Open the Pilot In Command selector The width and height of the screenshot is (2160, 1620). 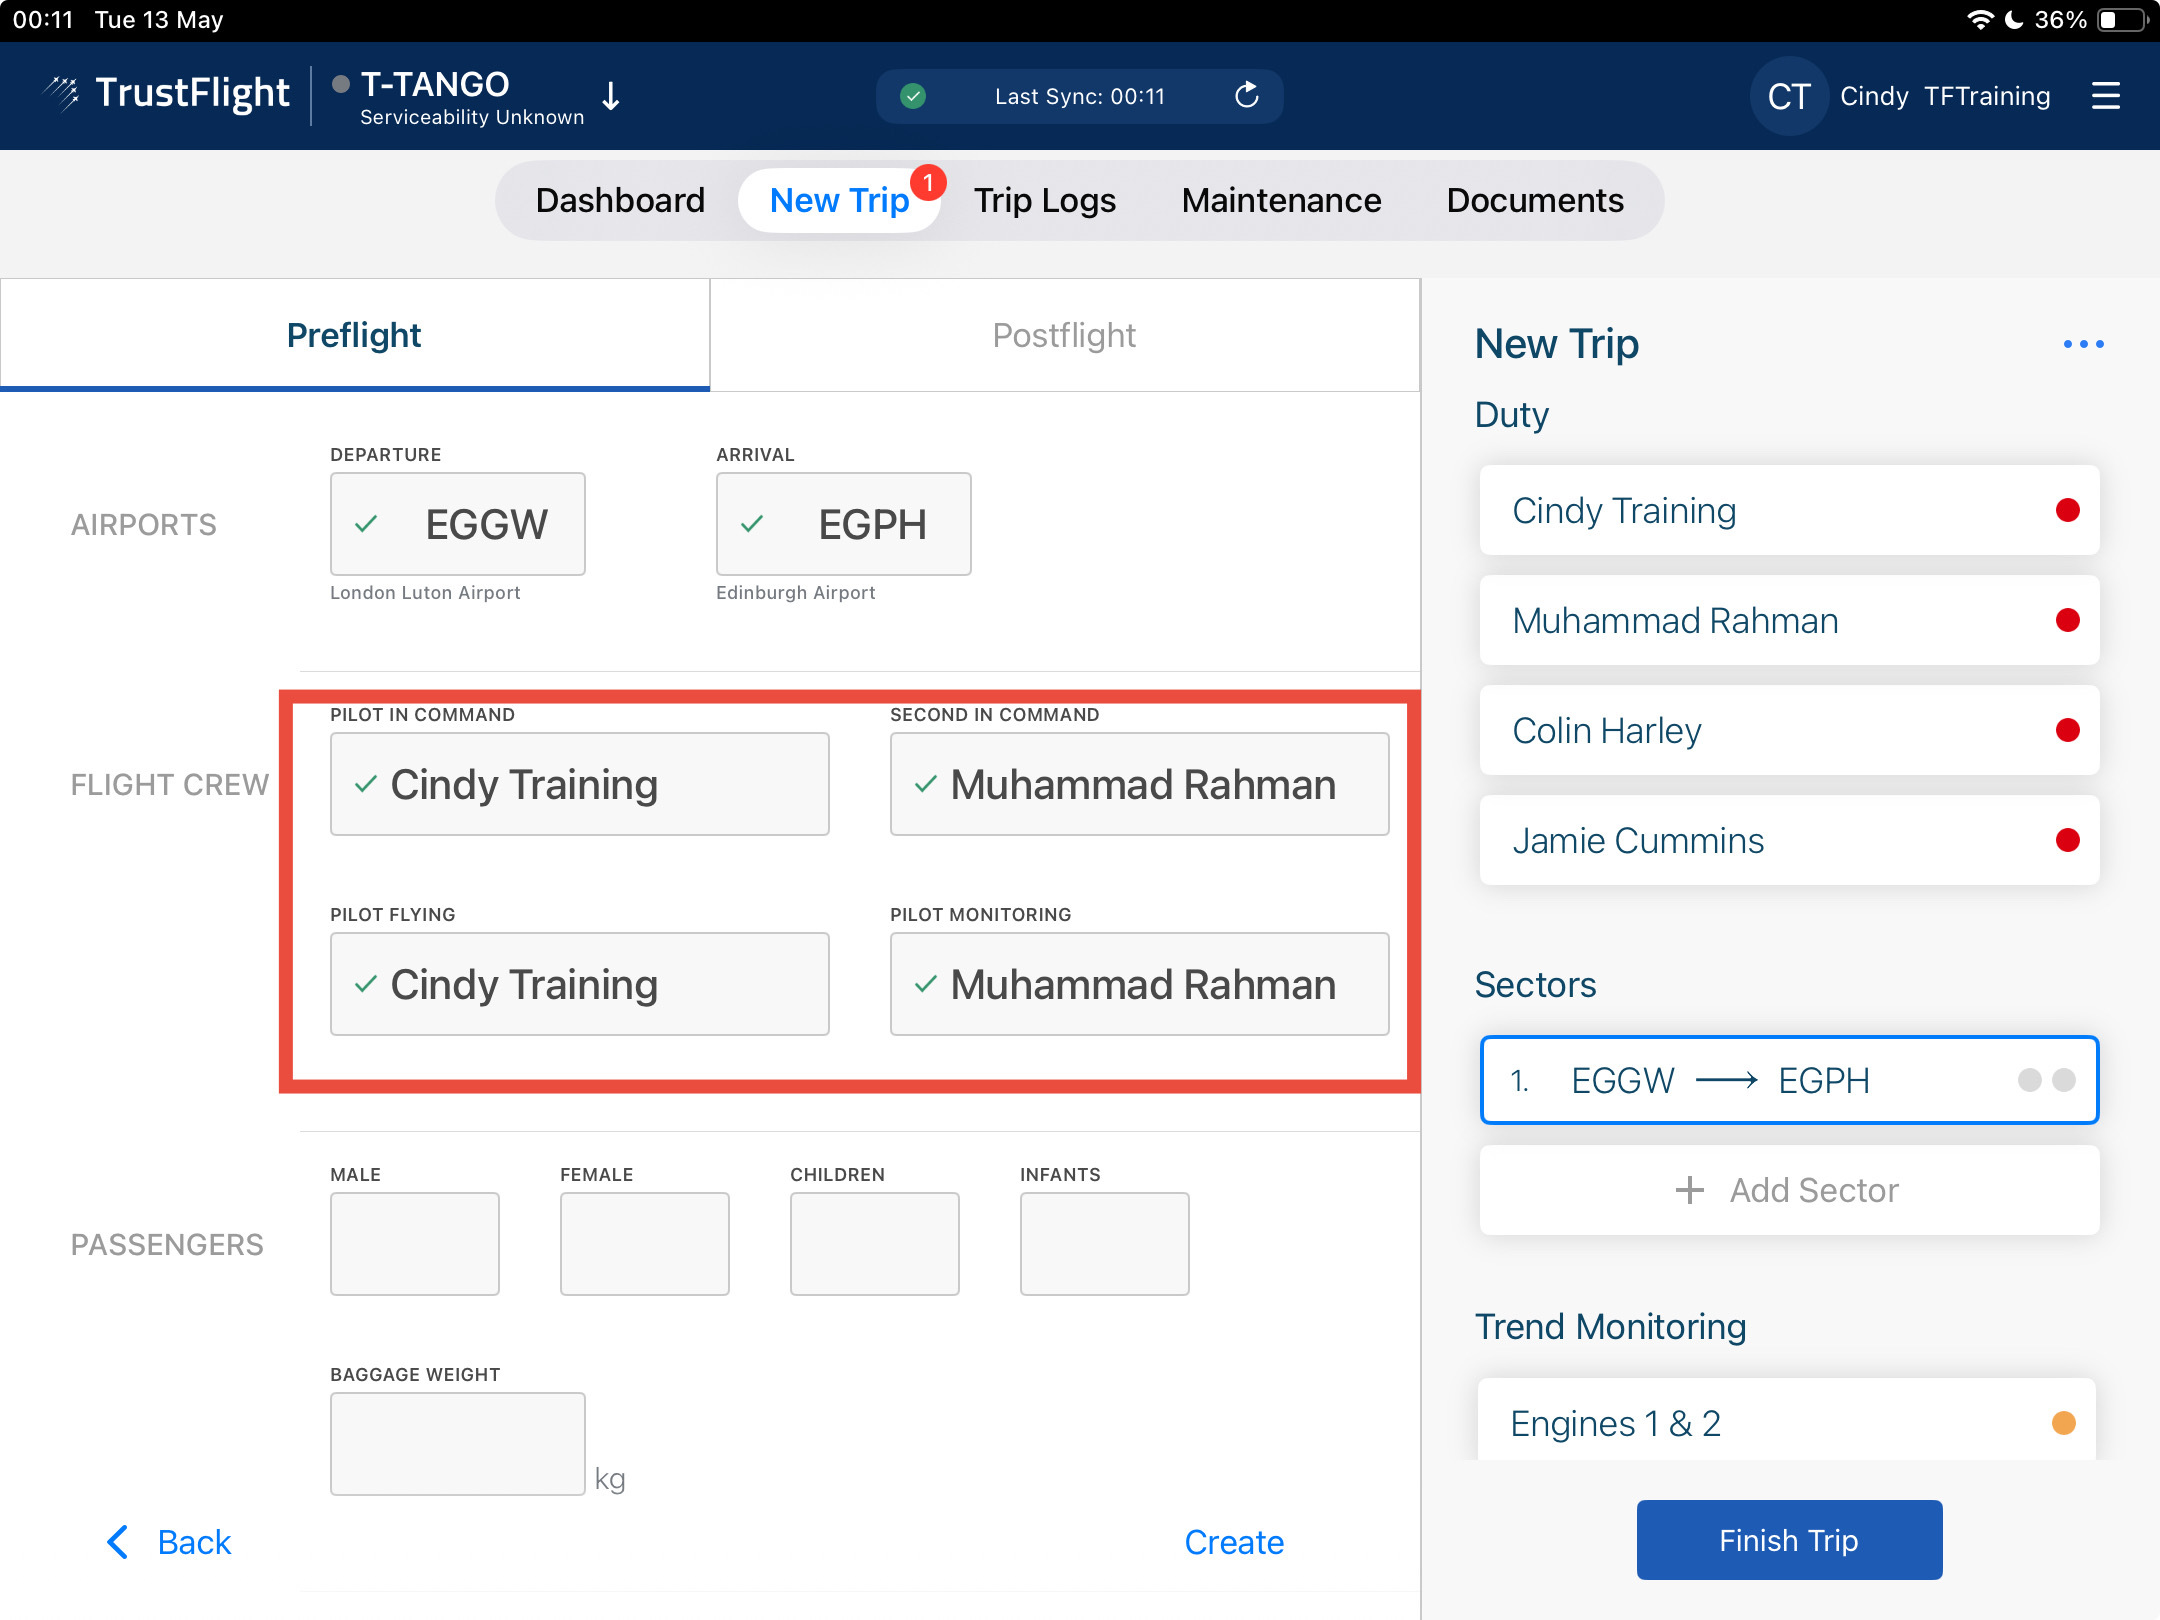[579, 784]
